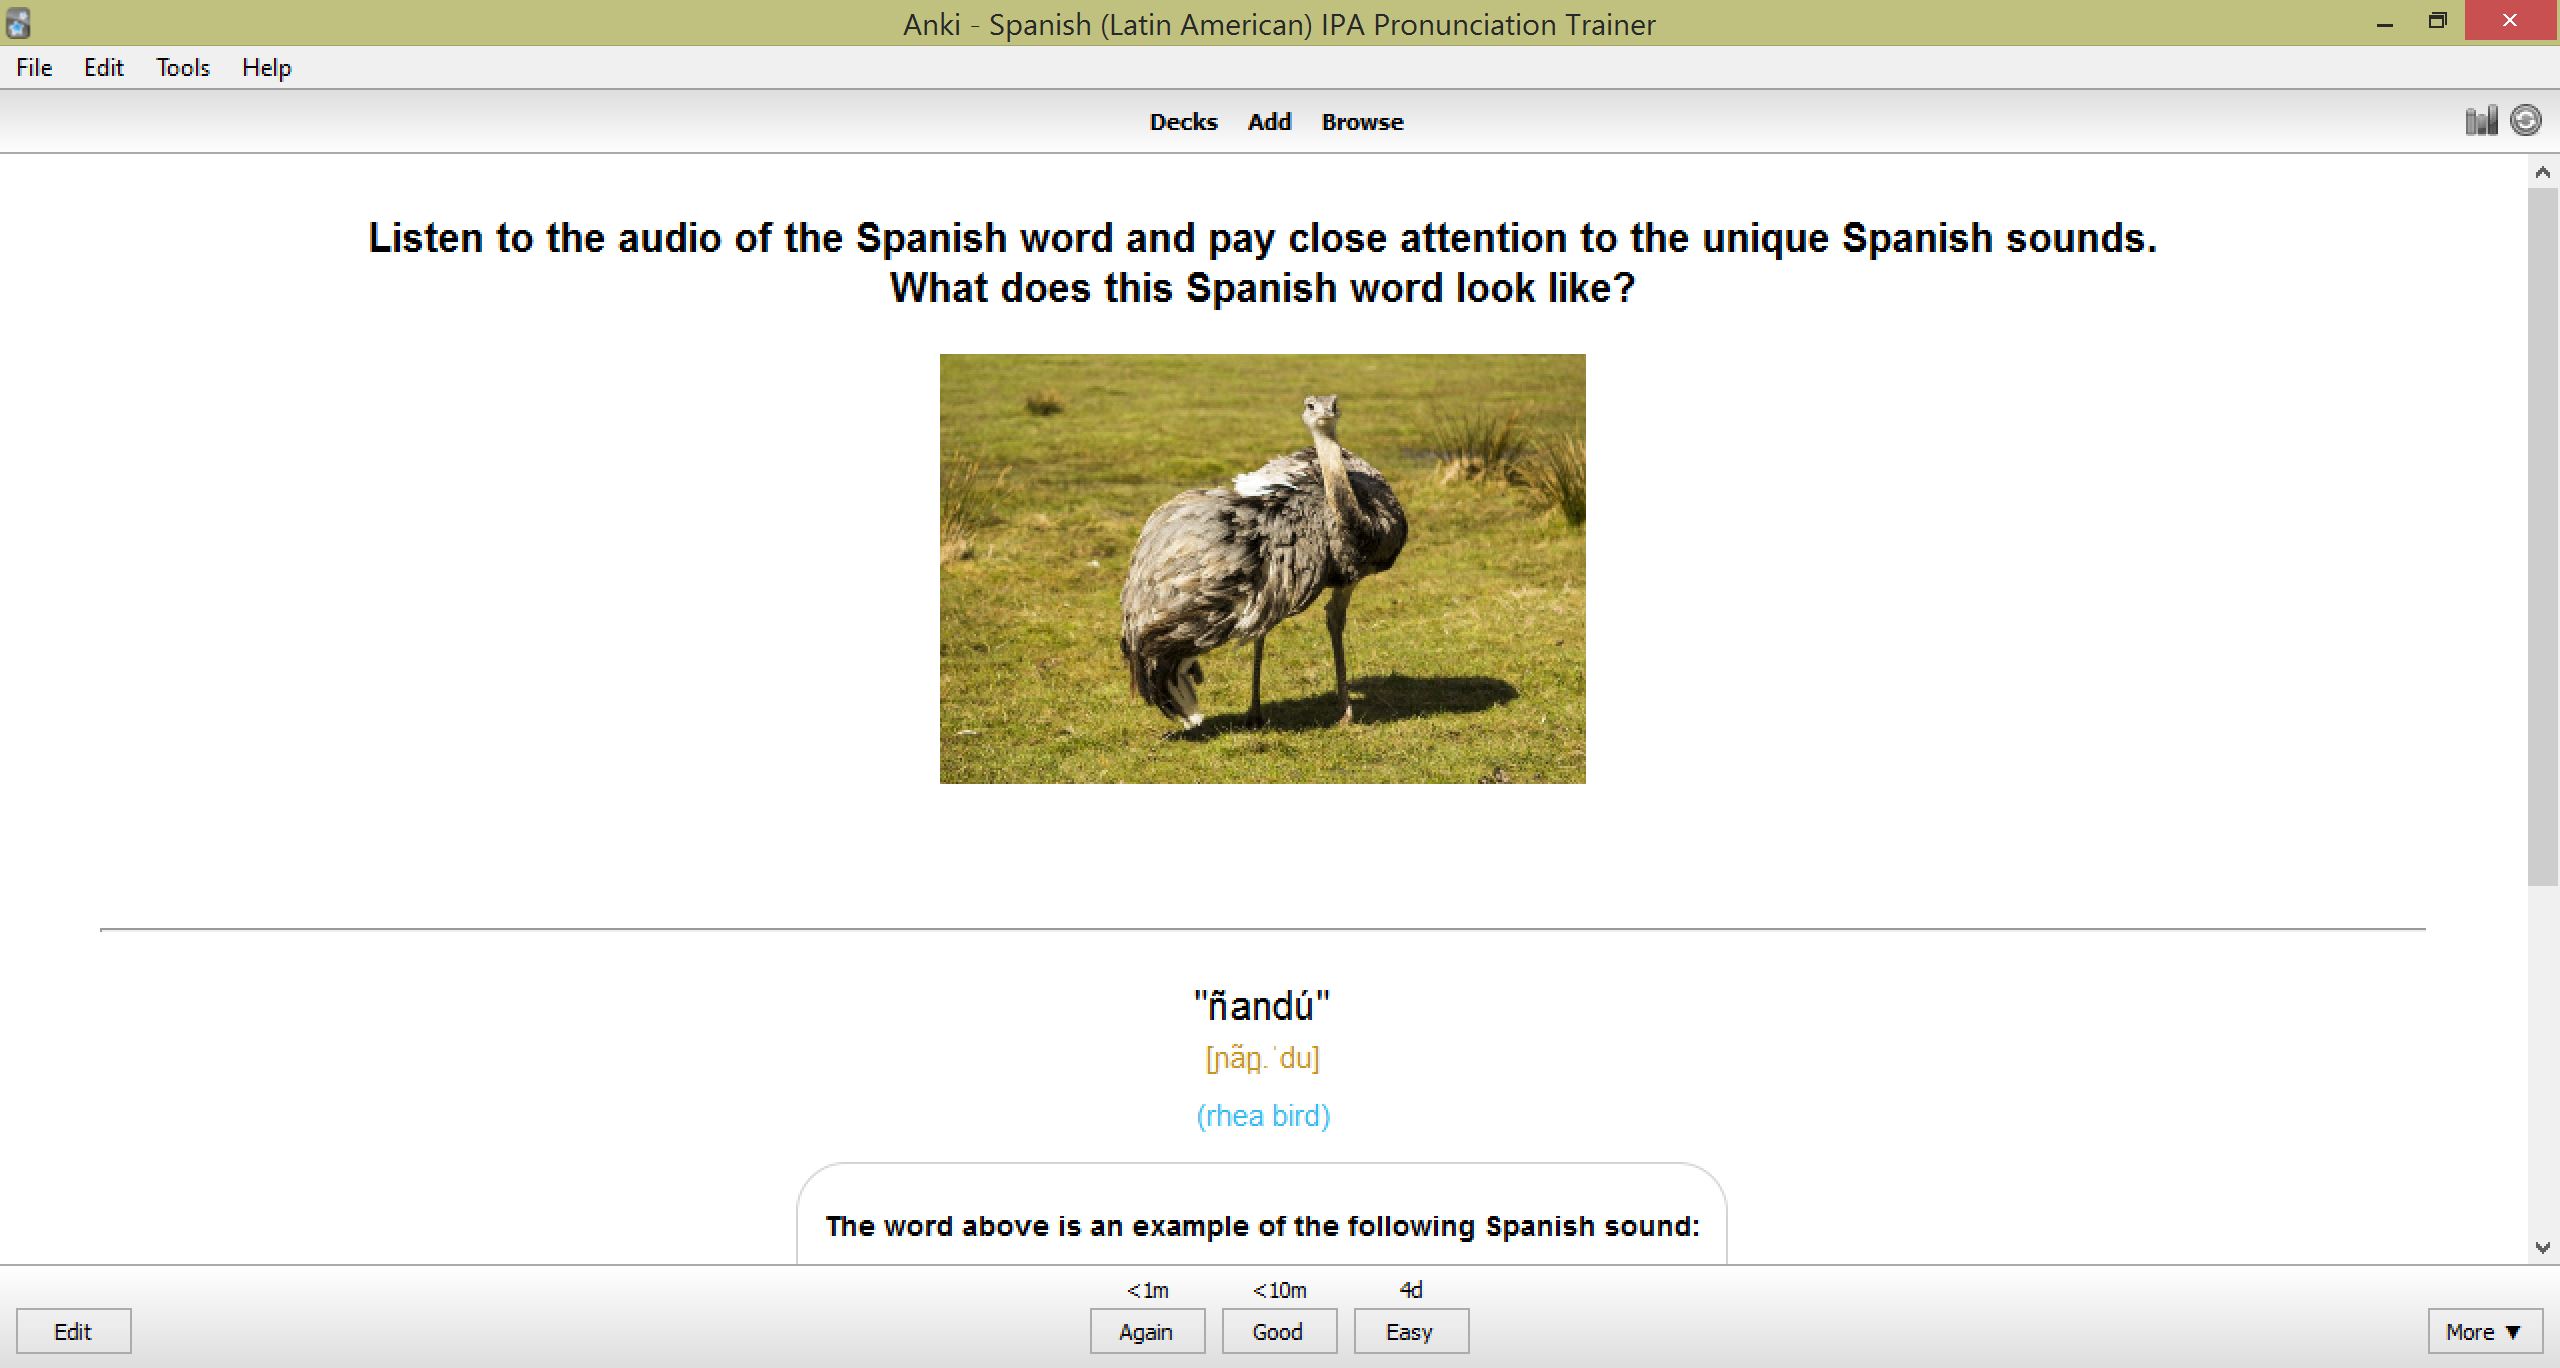Image resolution: width=2560 pixels, height=1368 pixels.
Task: Click the "4d" interval label above Easy
Action: [x=1411, y=1290]
